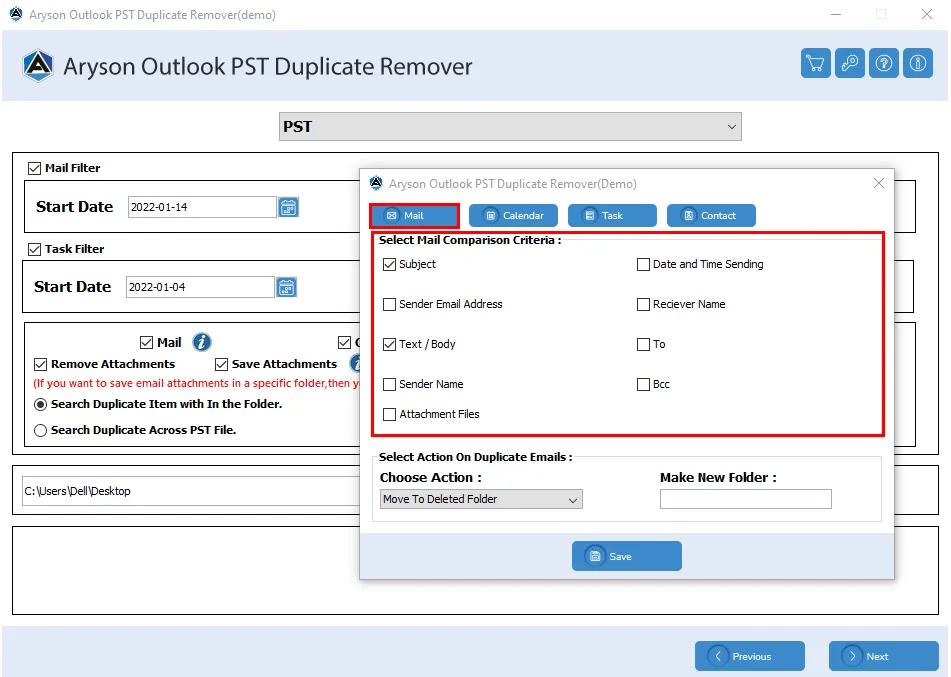Uncheck the Text / Body checkbox
The width and height of the screenshot is (951, 677).
(389, 345)
